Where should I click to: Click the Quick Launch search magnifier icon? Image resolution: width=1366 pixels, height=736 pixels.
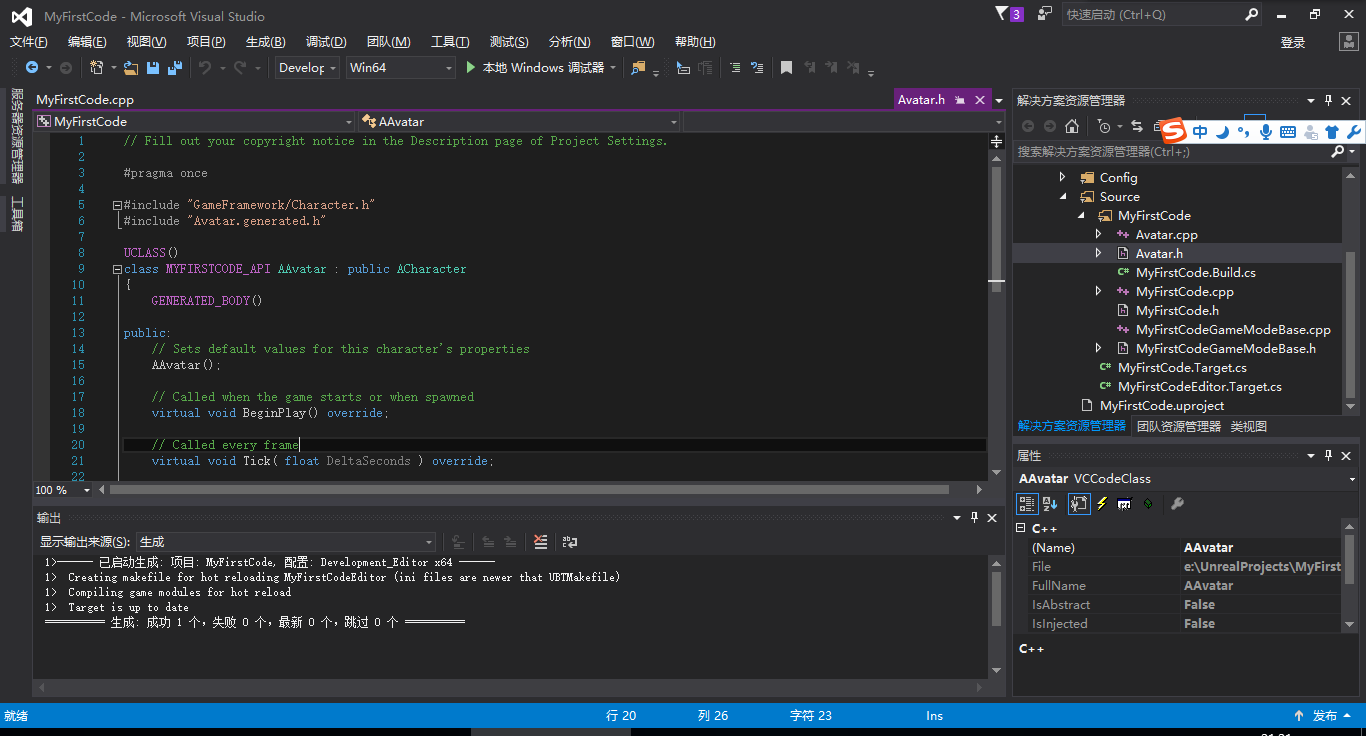[x=1251, y=14]
